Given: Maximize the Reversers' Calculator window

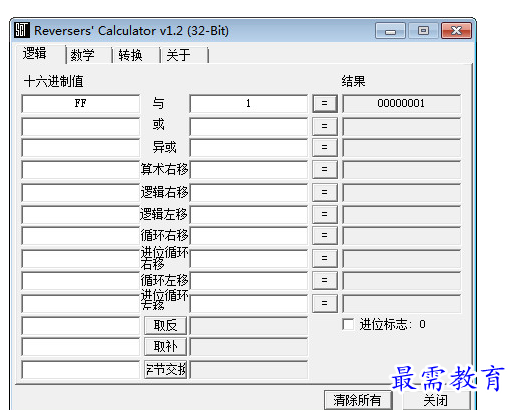Looking at the screenshot, I should pyautogui.click(x=423, y=31).
